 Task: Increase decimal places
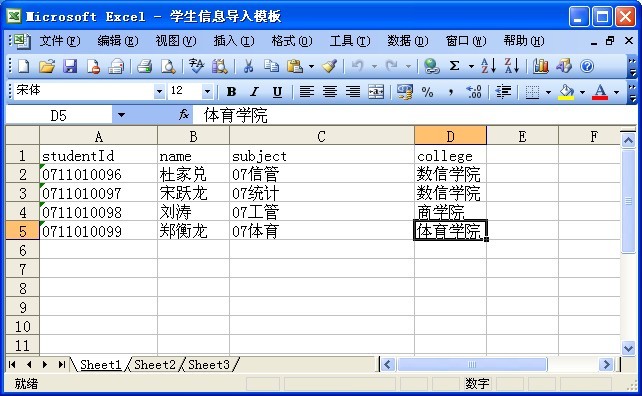(474, 92)
